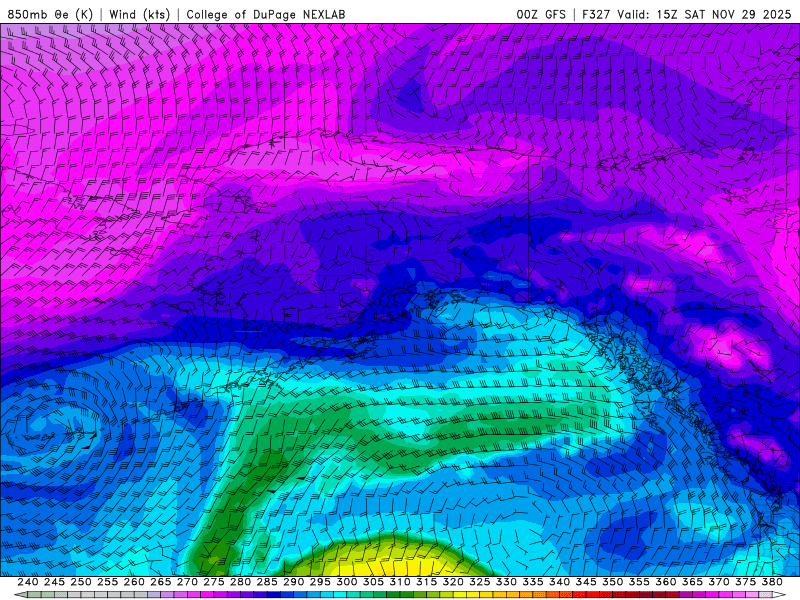The height and width of the screenshot is (600, 800).
Task: Select the 255 value on the scale
Action: pyautogui.click(x=107, y=582)
